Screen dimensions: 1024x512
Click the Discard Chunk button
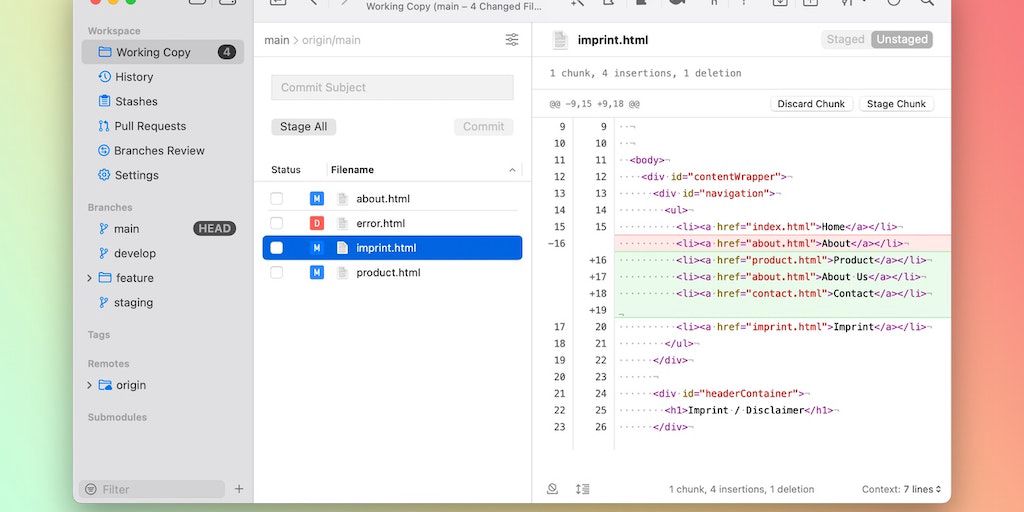click(x=811, y=104)
